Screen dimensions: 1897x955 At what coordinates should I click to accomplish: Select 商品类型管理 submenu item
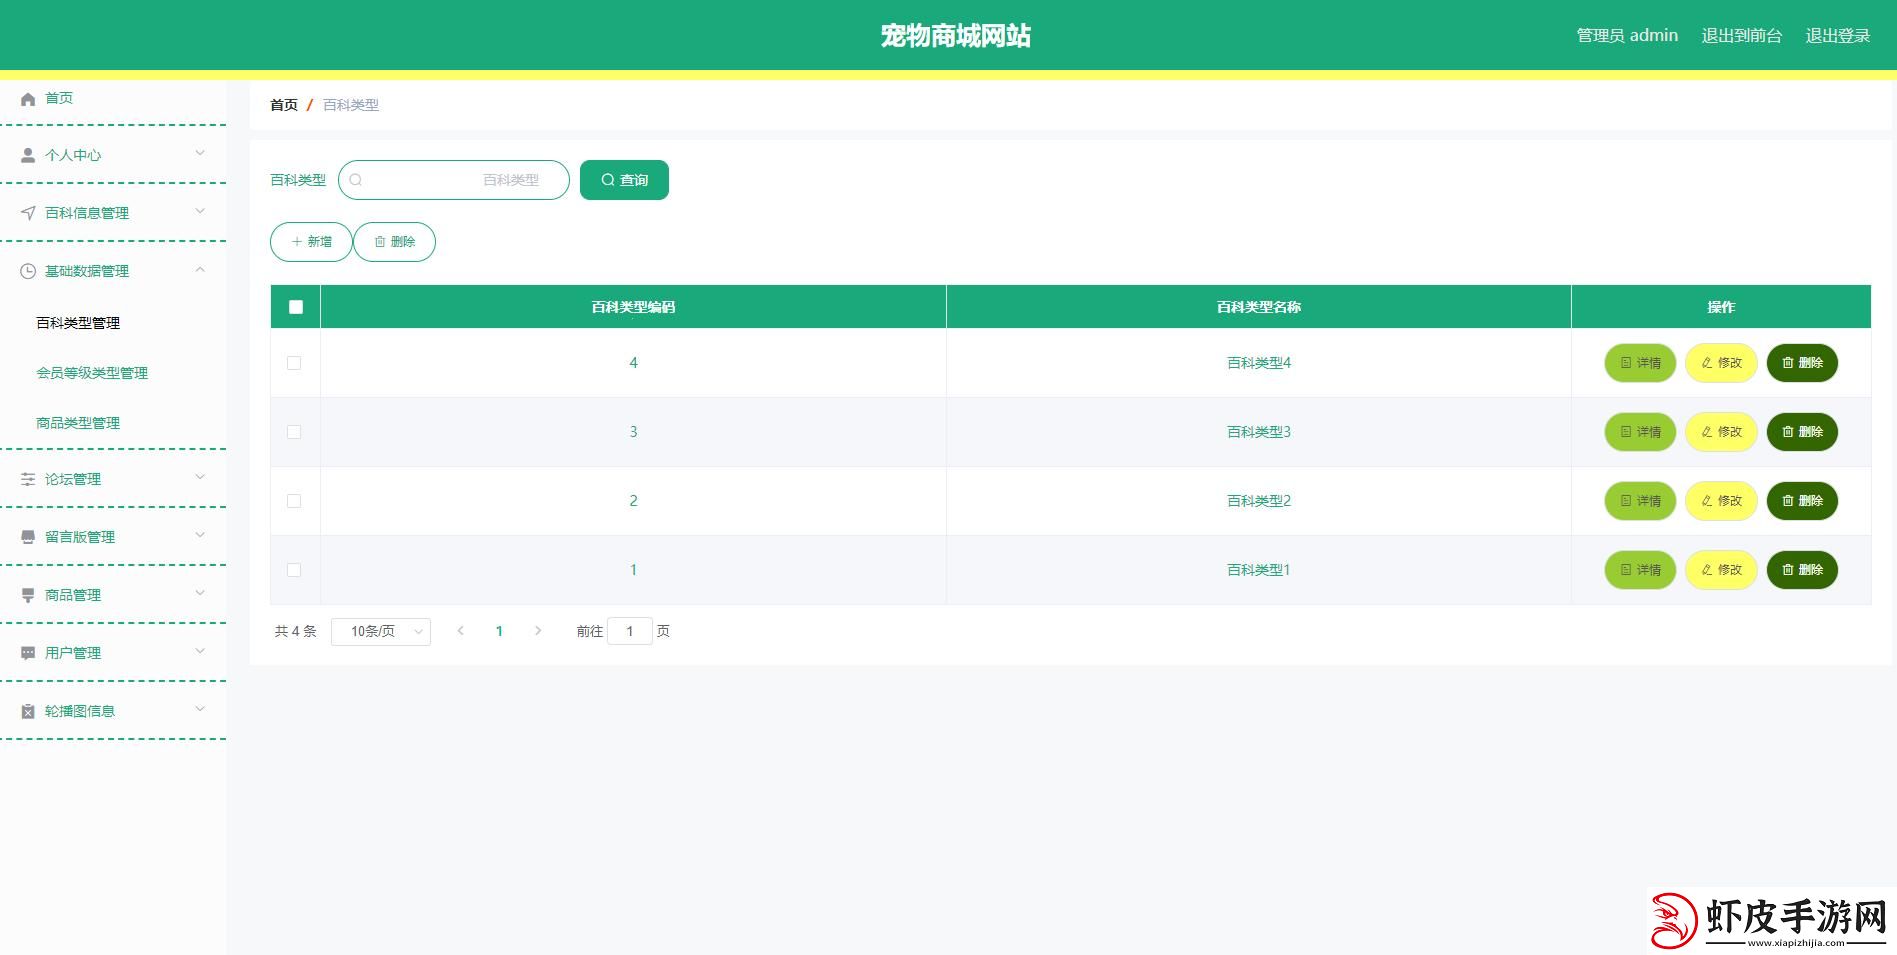click(78, 423)
